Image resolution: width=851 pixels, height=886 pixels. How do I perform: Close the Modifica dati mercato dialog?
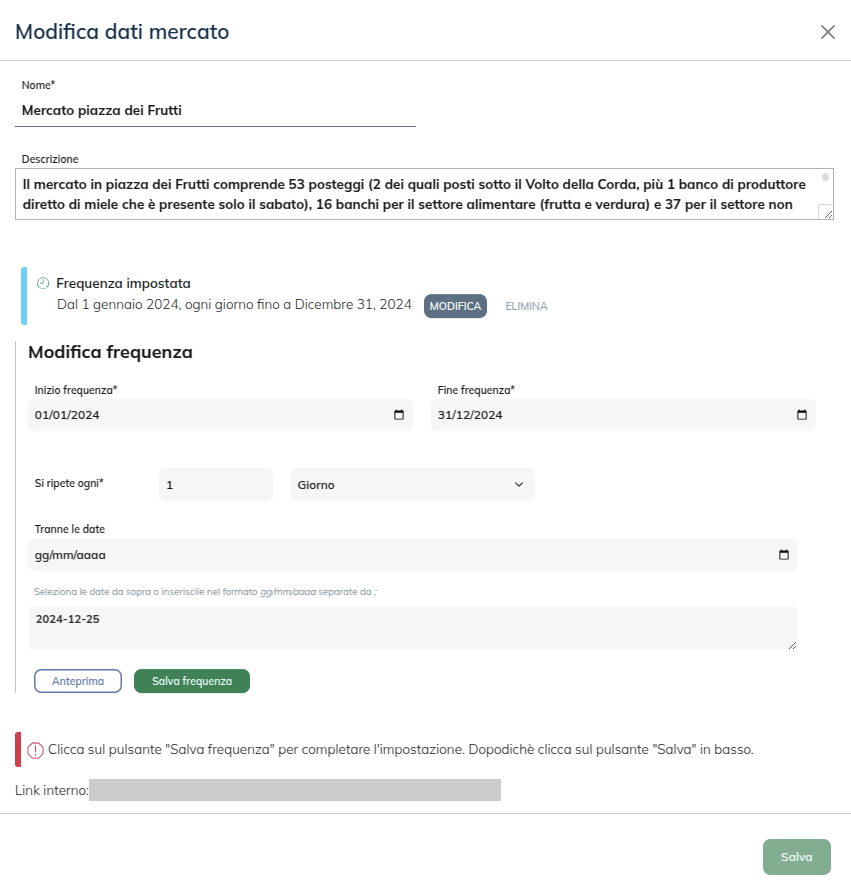pos(827,32)
